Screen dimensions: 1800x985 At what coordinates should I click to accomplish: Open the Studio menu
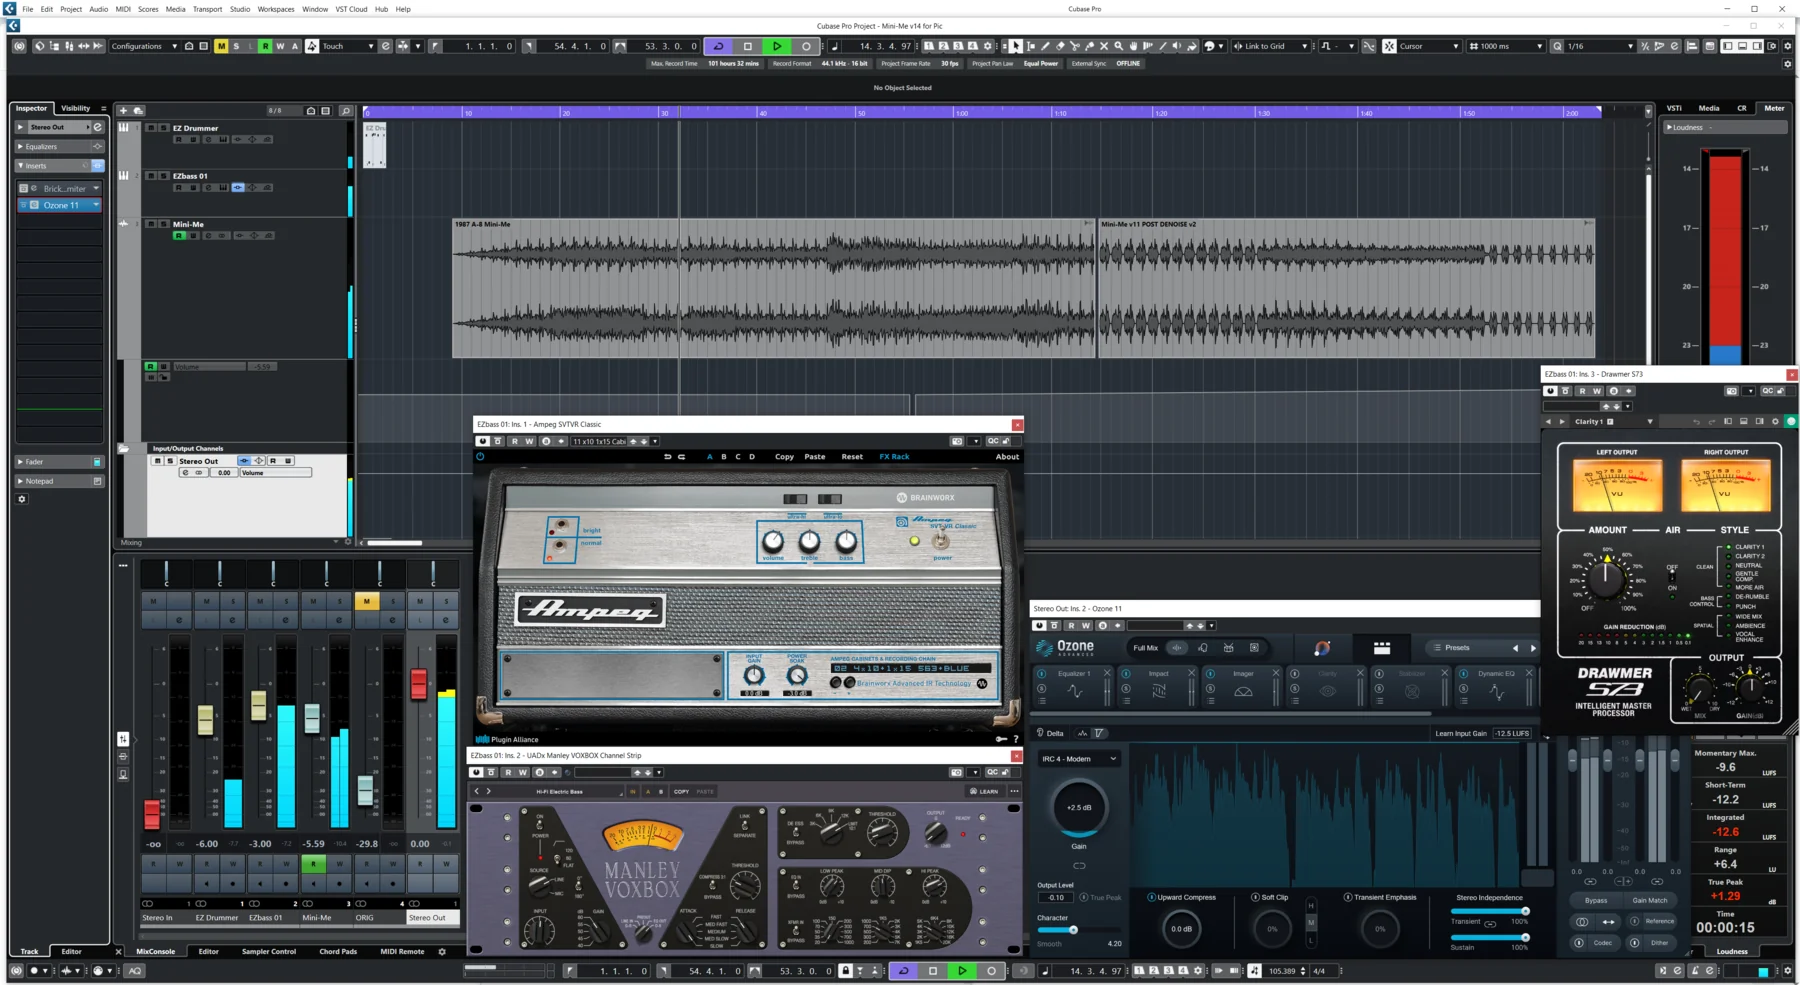point(239,9)
